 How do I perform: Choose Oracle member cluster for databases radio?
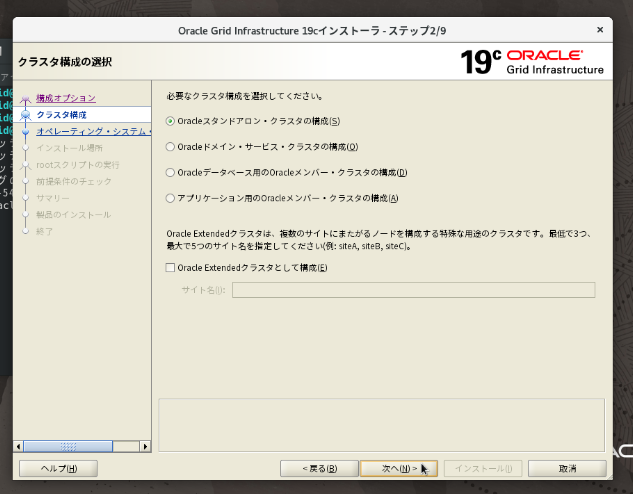coord(170,173)
